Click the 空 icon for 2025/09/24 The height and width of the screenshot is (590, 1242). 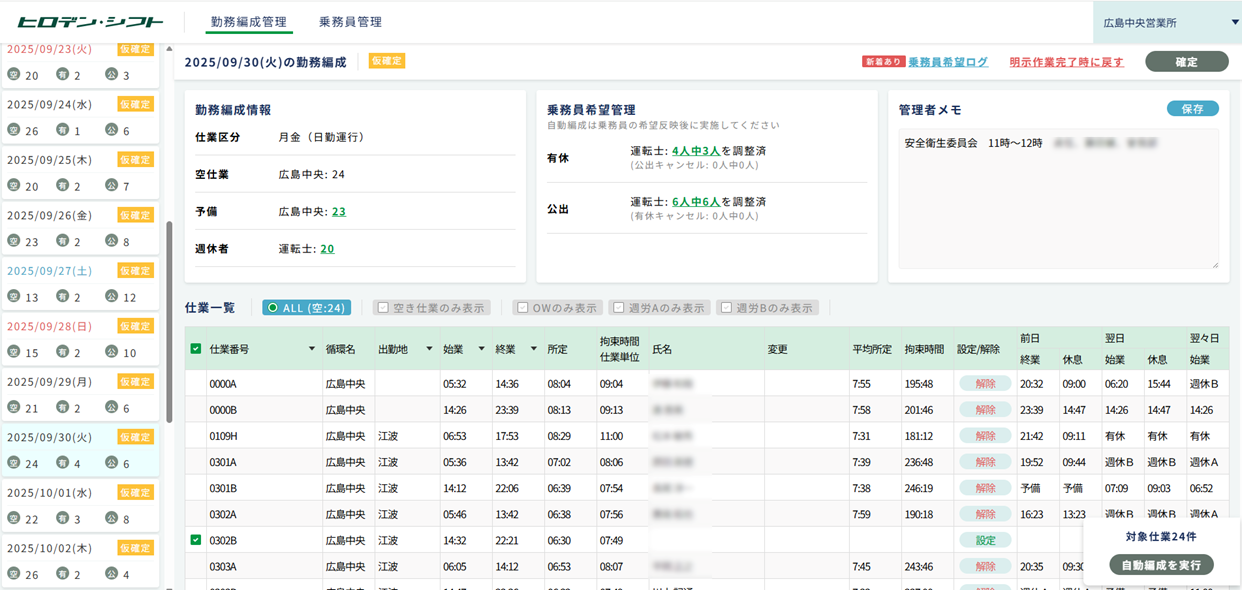tap(14, 130)
